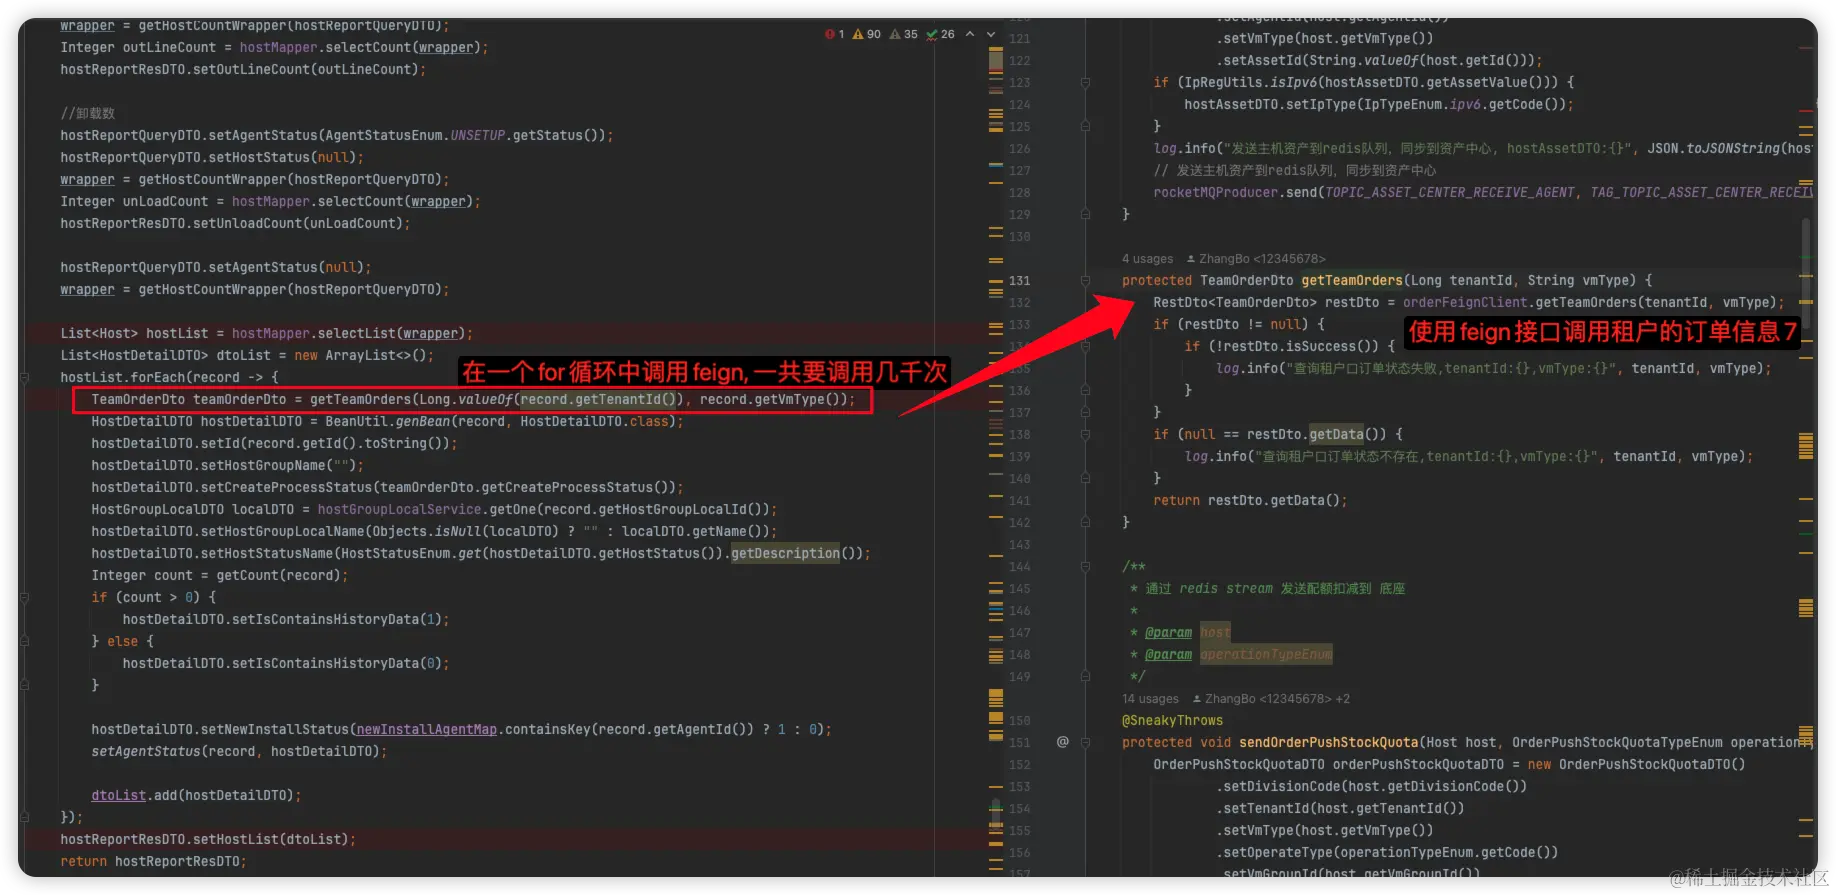Click 'orderFeignClient' in the right editor

pos(1465,303)
